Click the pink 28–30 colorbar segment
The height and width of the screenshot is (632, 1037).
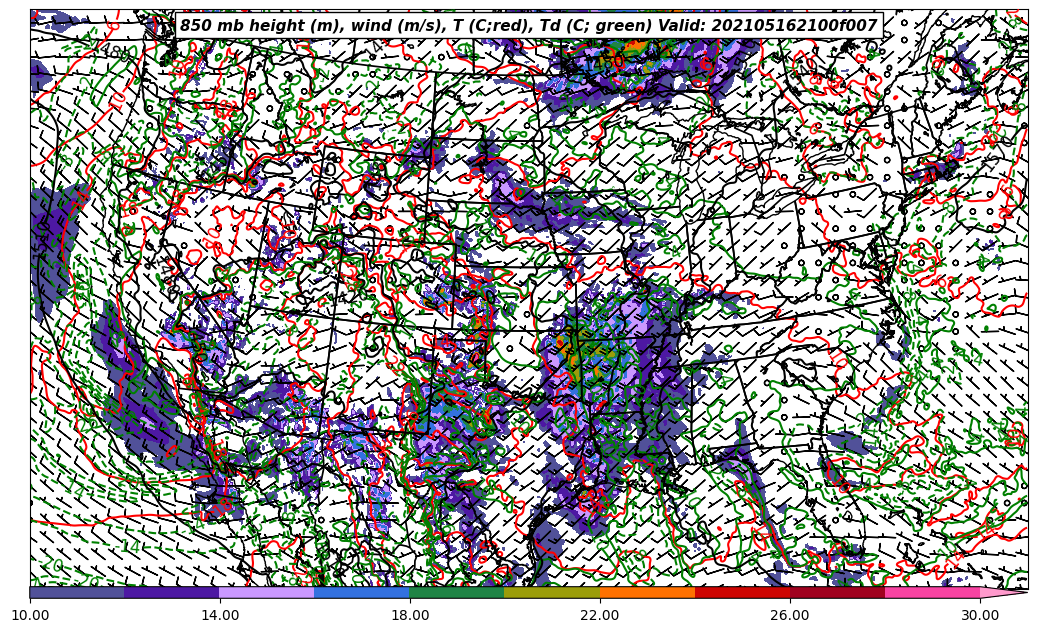pyautogui.click(x=932, y=592)
